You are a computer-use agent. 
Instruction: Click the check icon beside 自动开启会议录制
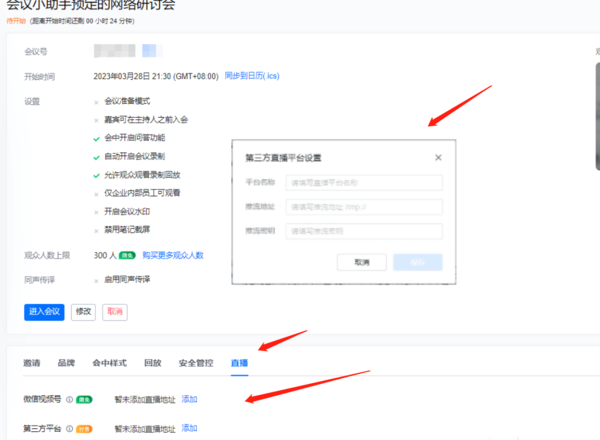pos(96,157)
